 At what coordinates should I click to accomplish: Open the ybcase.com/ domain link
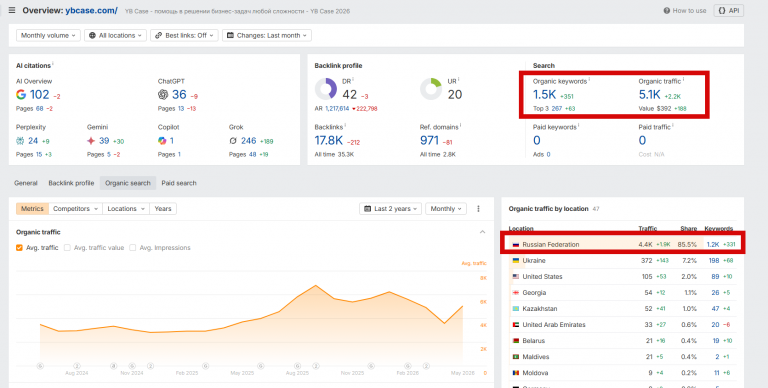pyautogui.click(x=91, y=10)
